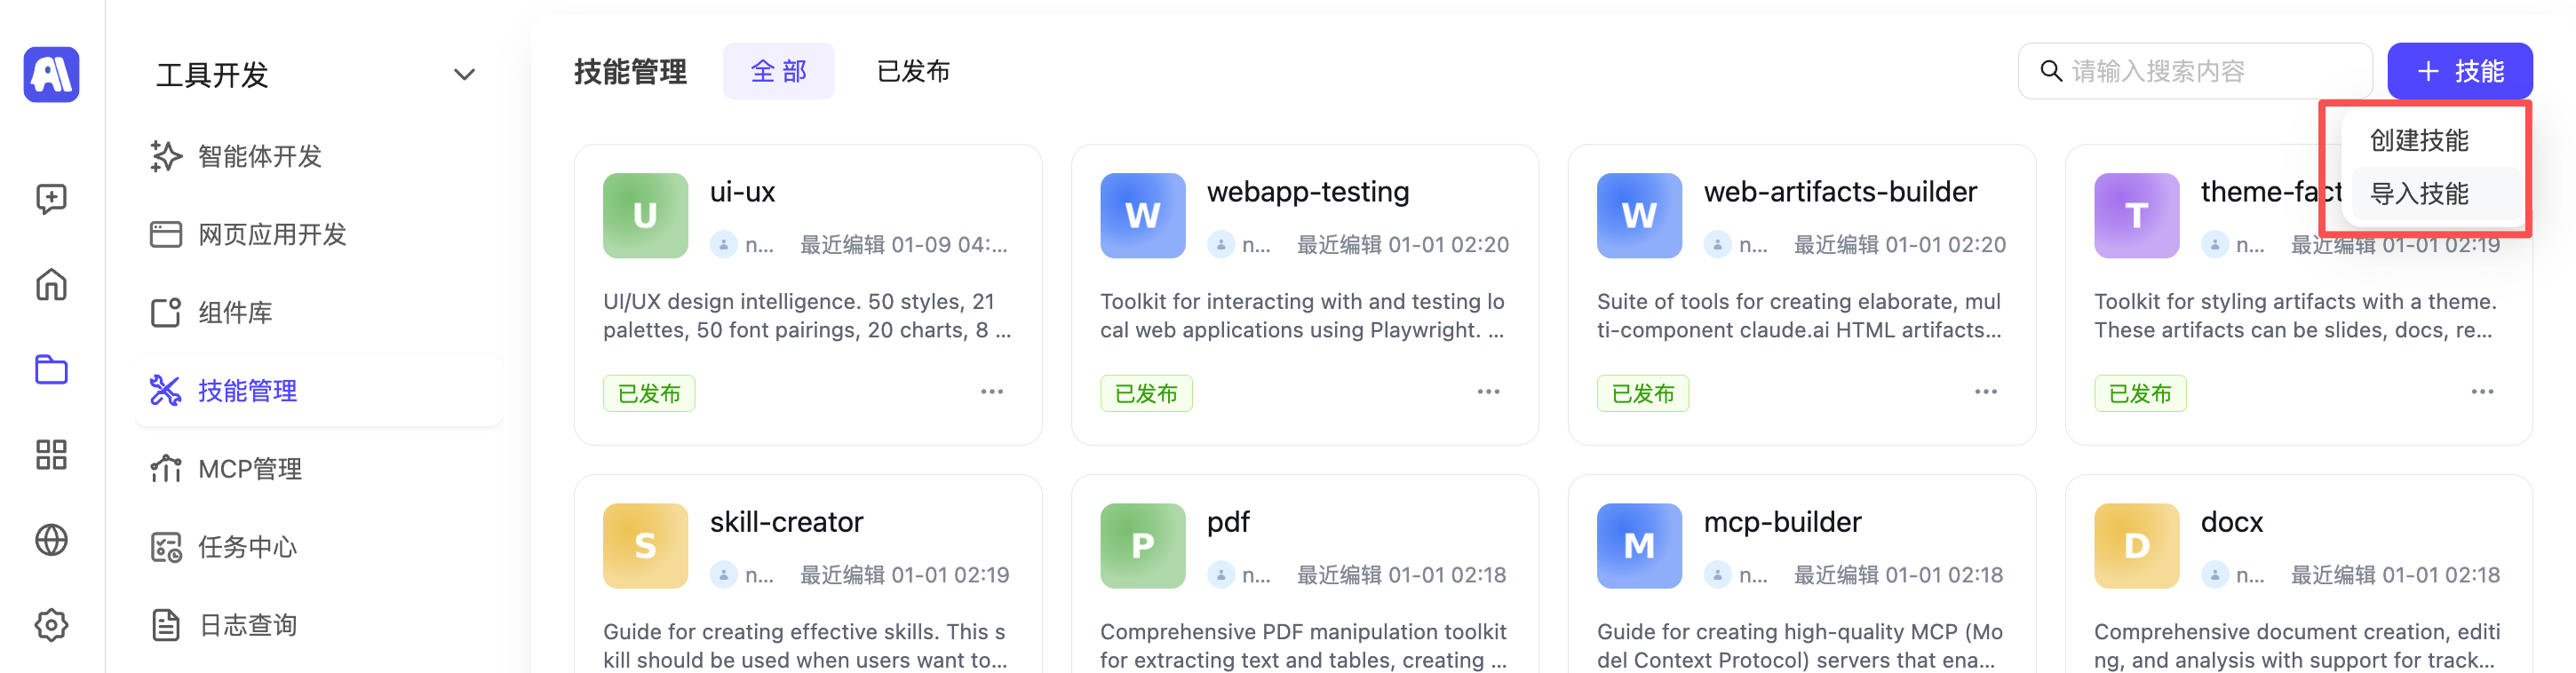
Task: Open 智能体开发 in the sidebar
Action: (259, 156)
